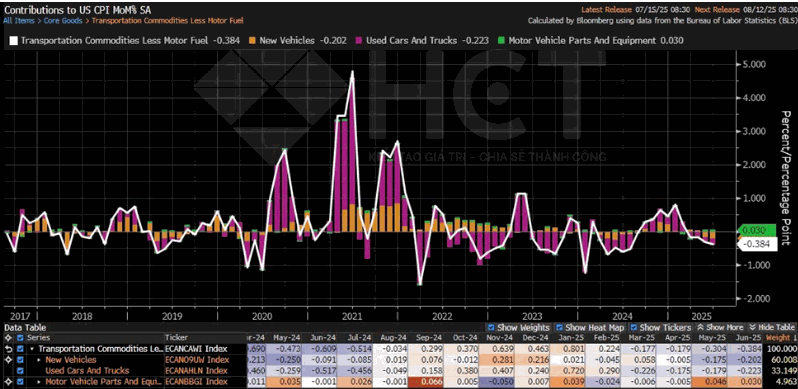This screenshot has height=389, width=798.
Task: Click the green 0.030 axis value tag
Action: click(756, 231)
